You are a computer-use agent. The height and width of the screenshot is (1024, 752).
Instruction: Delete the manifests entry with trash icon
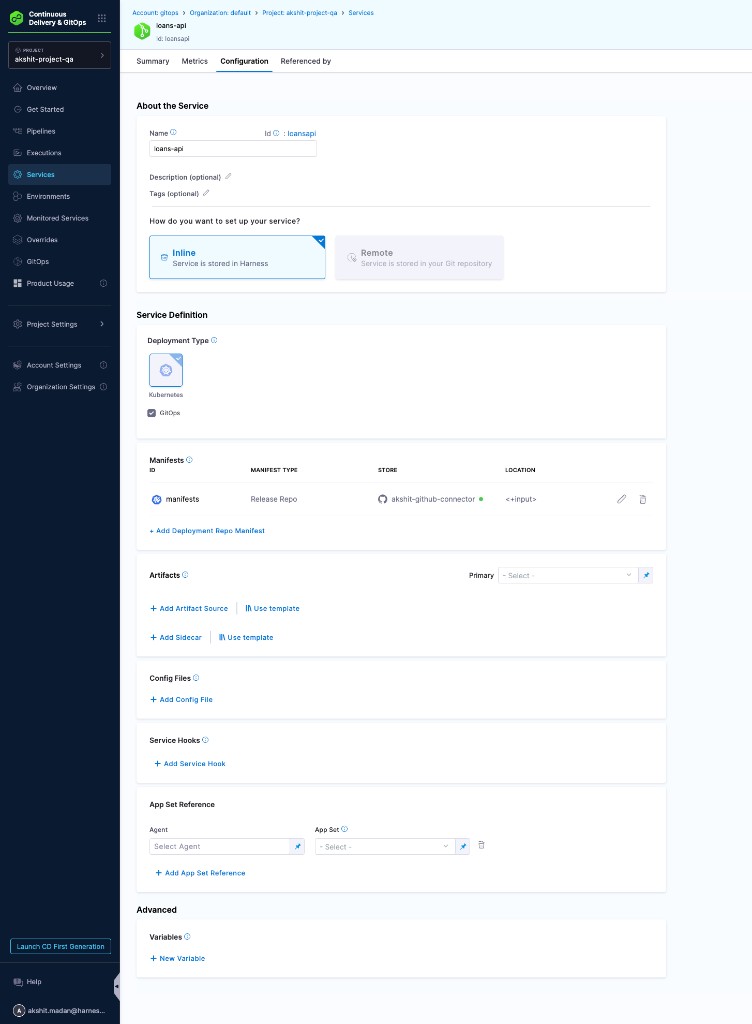[x=642, y=499]
